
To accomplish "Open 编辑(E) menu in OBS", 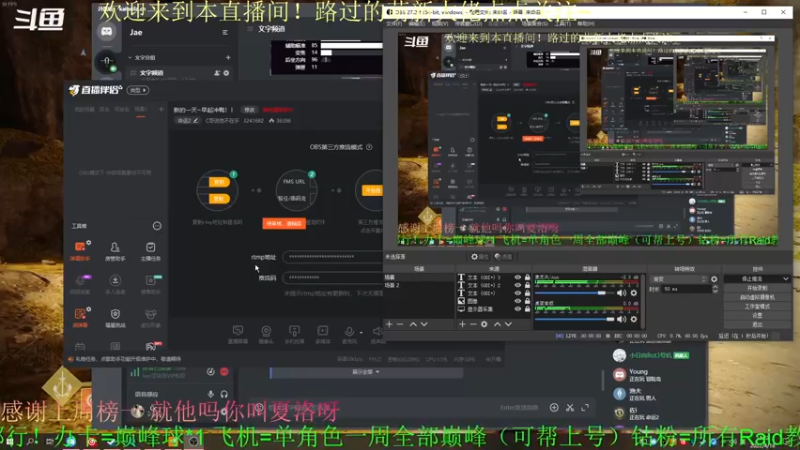I will (416, 23).
